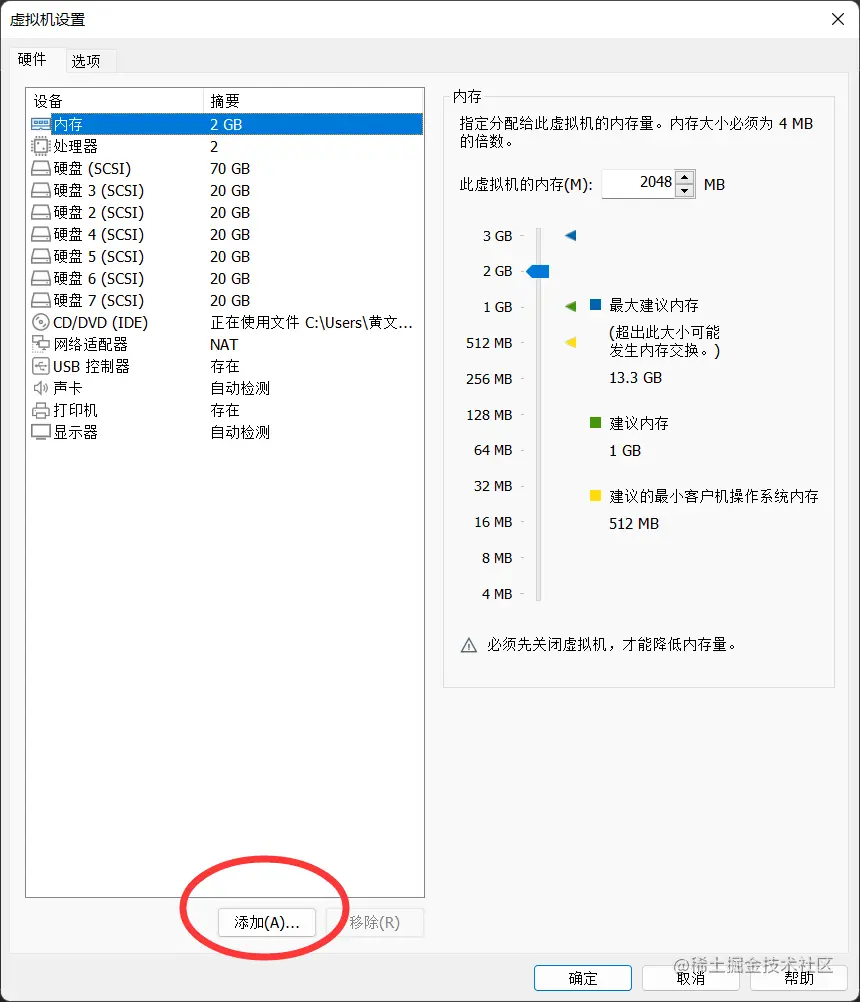The image size is (860, 1002).
Task: Click the memory value field showing 2048
Action: [638, 184]
